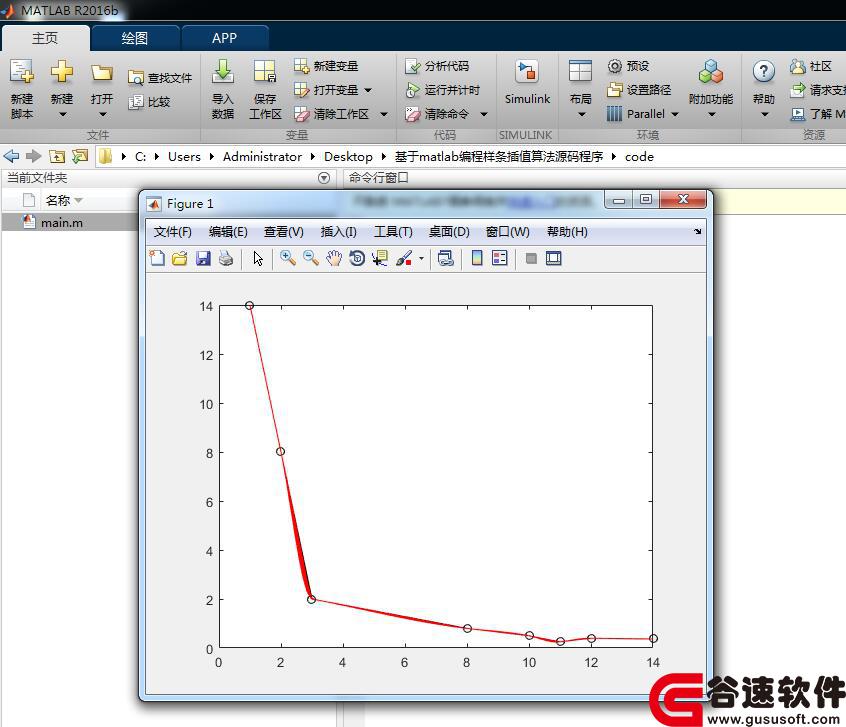Insert a colorbar into the figure
The image size is (846, 727).
pos(476,259)
